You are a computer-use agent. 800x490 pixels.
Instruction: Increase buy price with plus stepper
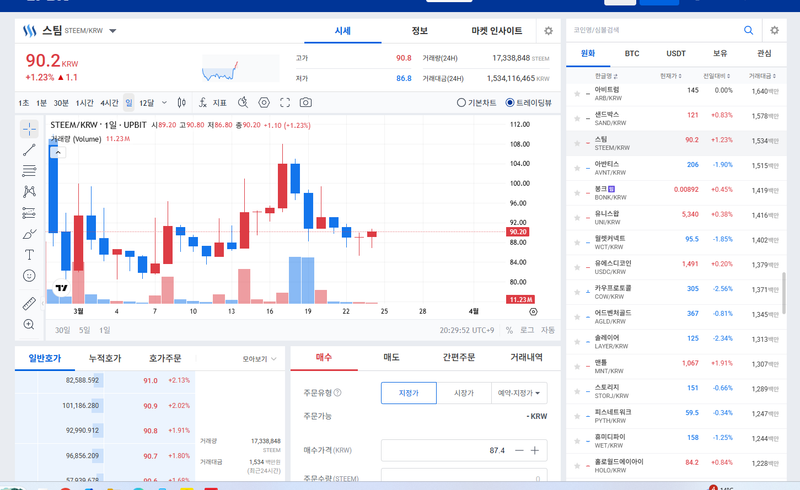click(x=535, y=450)
